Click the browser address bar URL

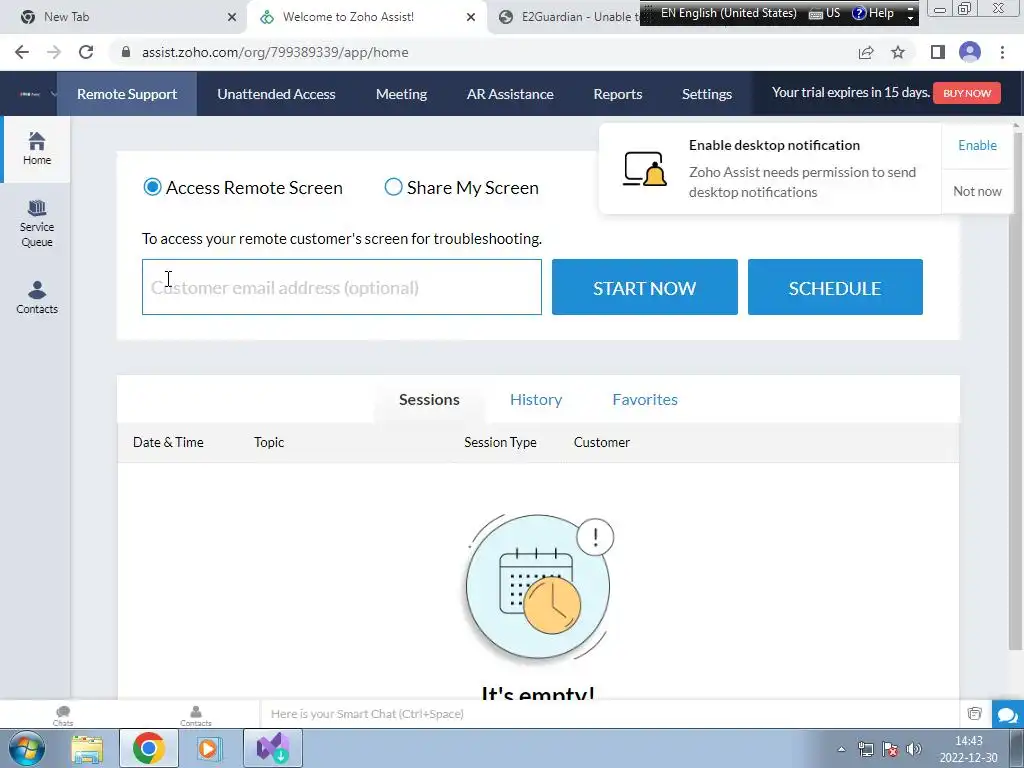click(275, 52)
